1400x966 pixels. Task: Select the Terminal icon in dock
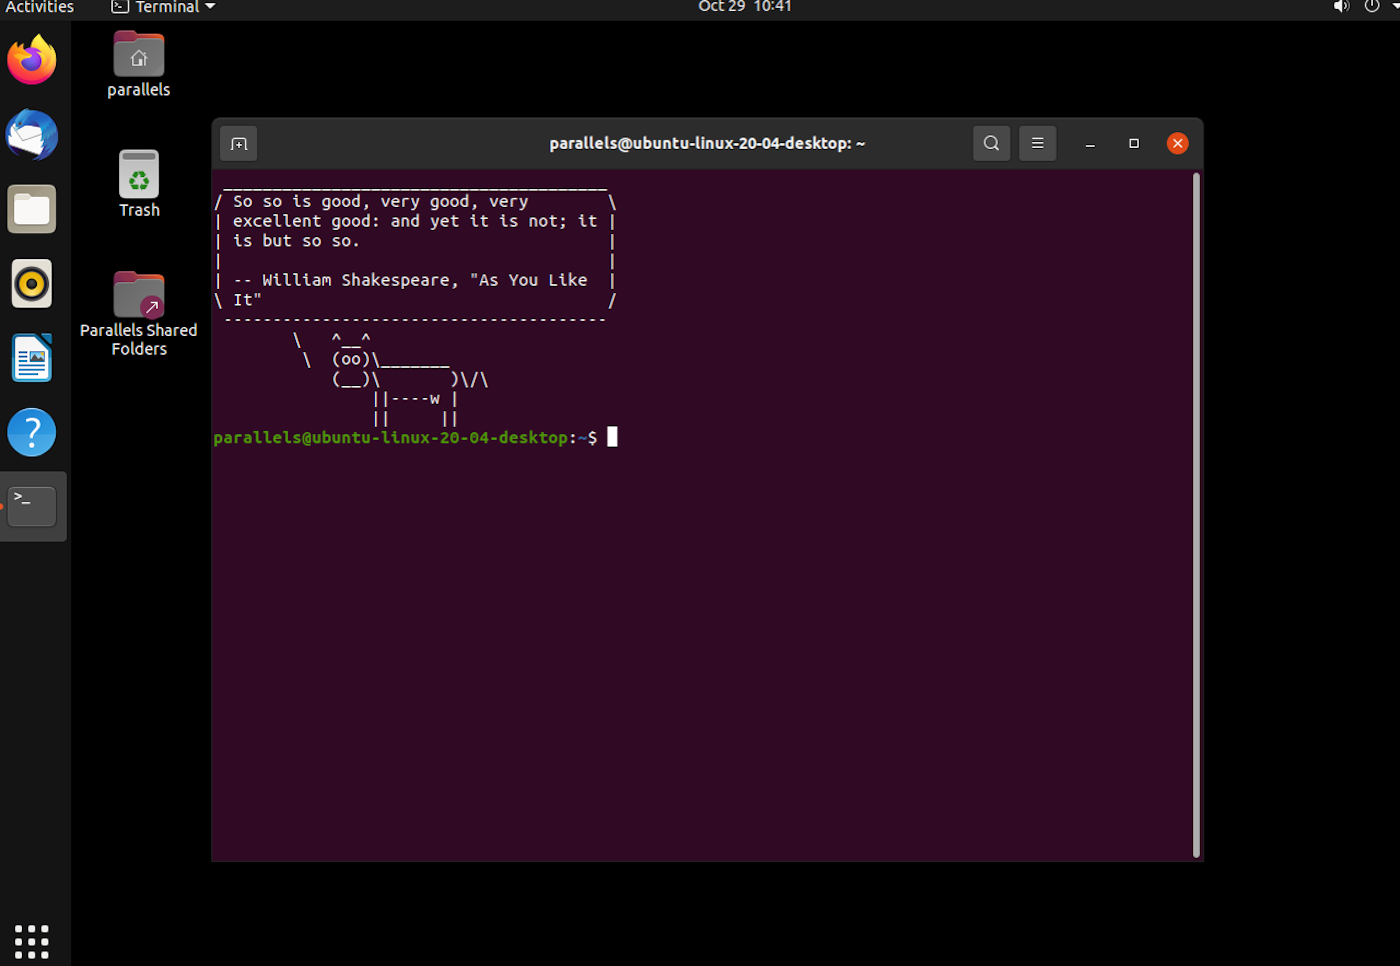tap(32, 507)
